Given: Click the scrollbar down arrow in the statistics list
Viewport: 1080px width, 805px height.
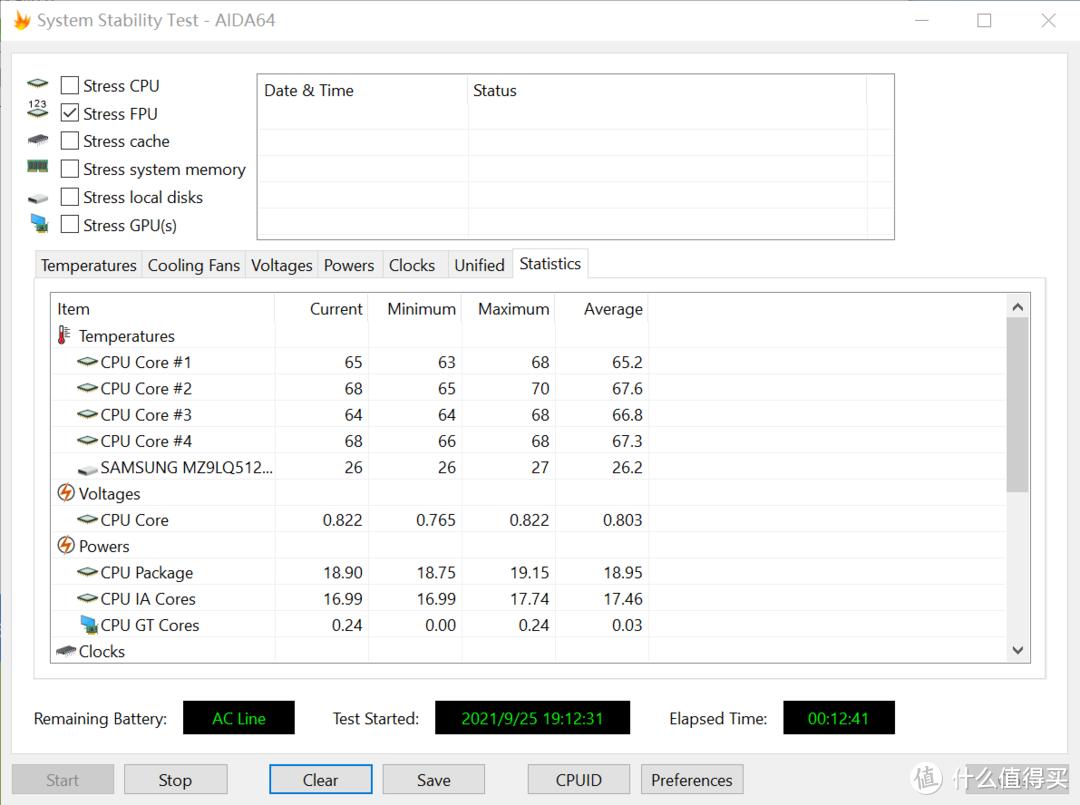Looking at the screenshot, I should (x=1017, y=650).
